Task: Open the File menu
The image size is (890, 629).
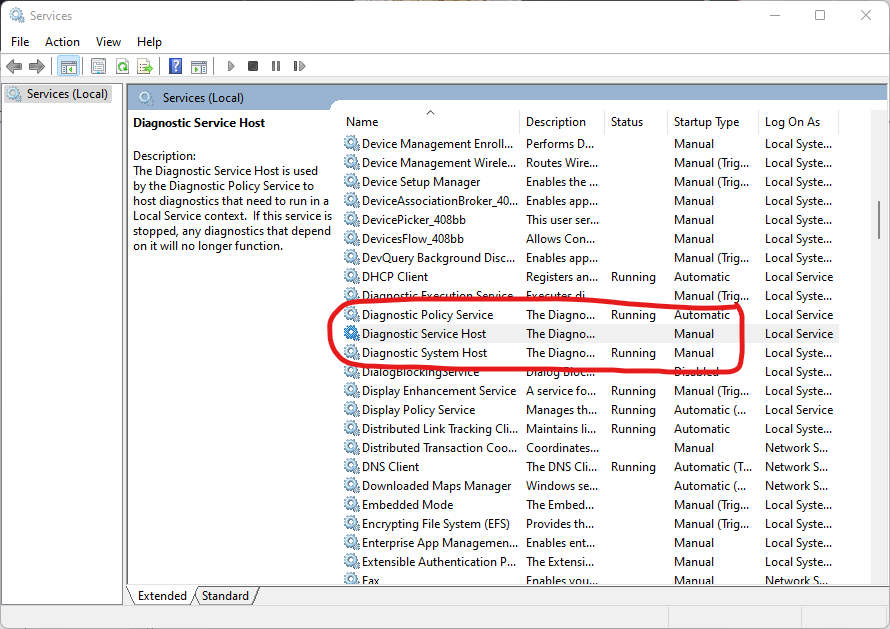Action: click(x=20, y=42)
